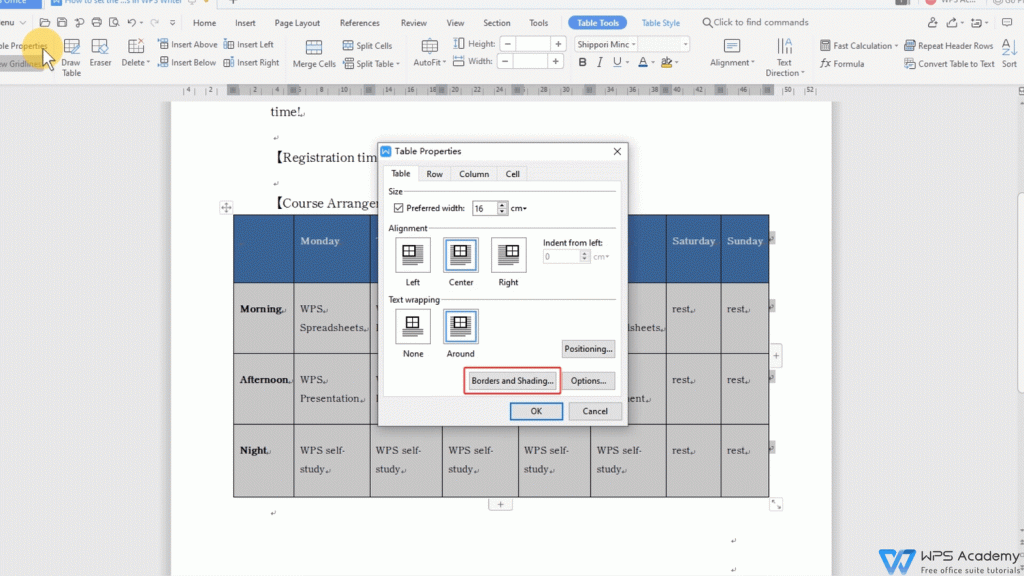Click the add row plus below table
This screenshot has width=1024, height=576.
coord(500,505)
